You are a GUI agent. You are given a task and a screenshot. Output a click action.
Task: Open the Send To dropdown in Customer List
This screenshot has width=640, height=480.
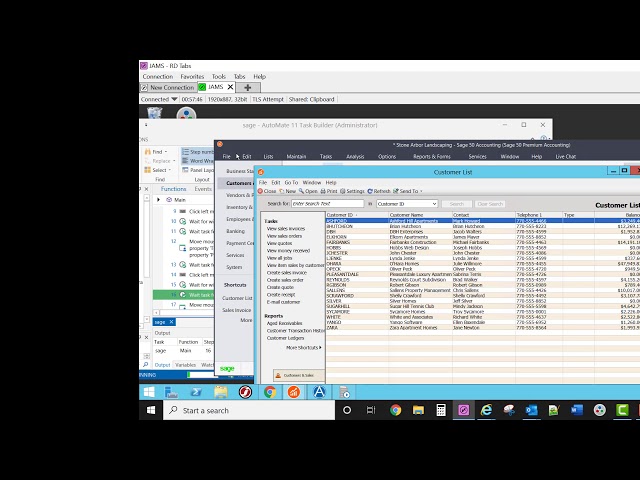408,191
